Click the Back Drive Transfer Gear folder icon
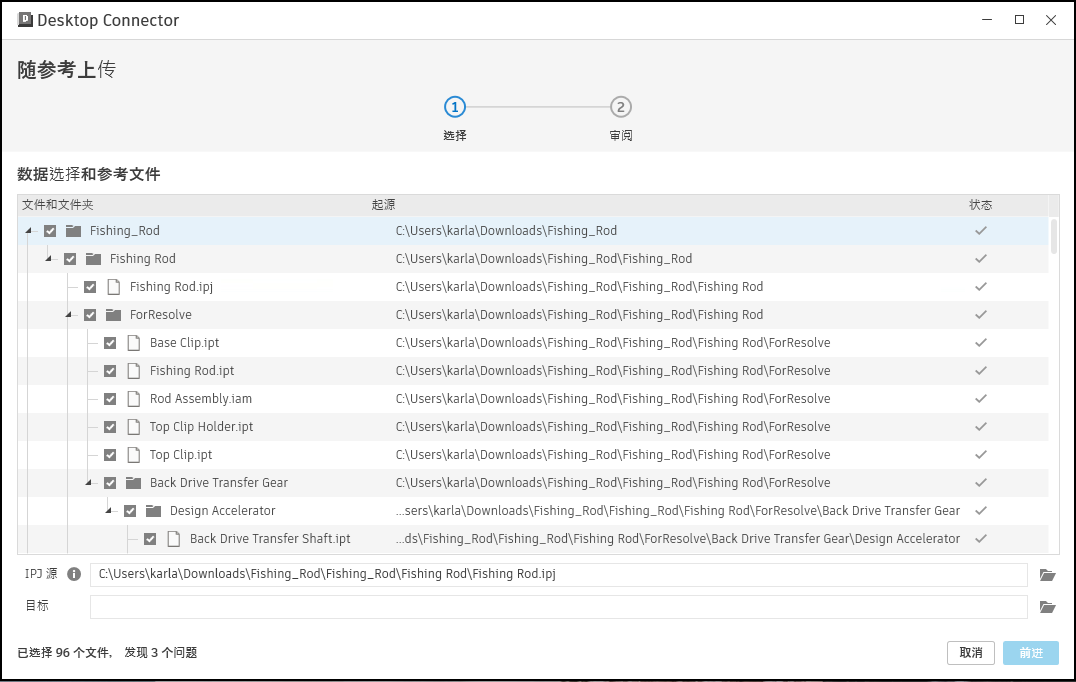The image size is (1076, 682). (133, 483)
